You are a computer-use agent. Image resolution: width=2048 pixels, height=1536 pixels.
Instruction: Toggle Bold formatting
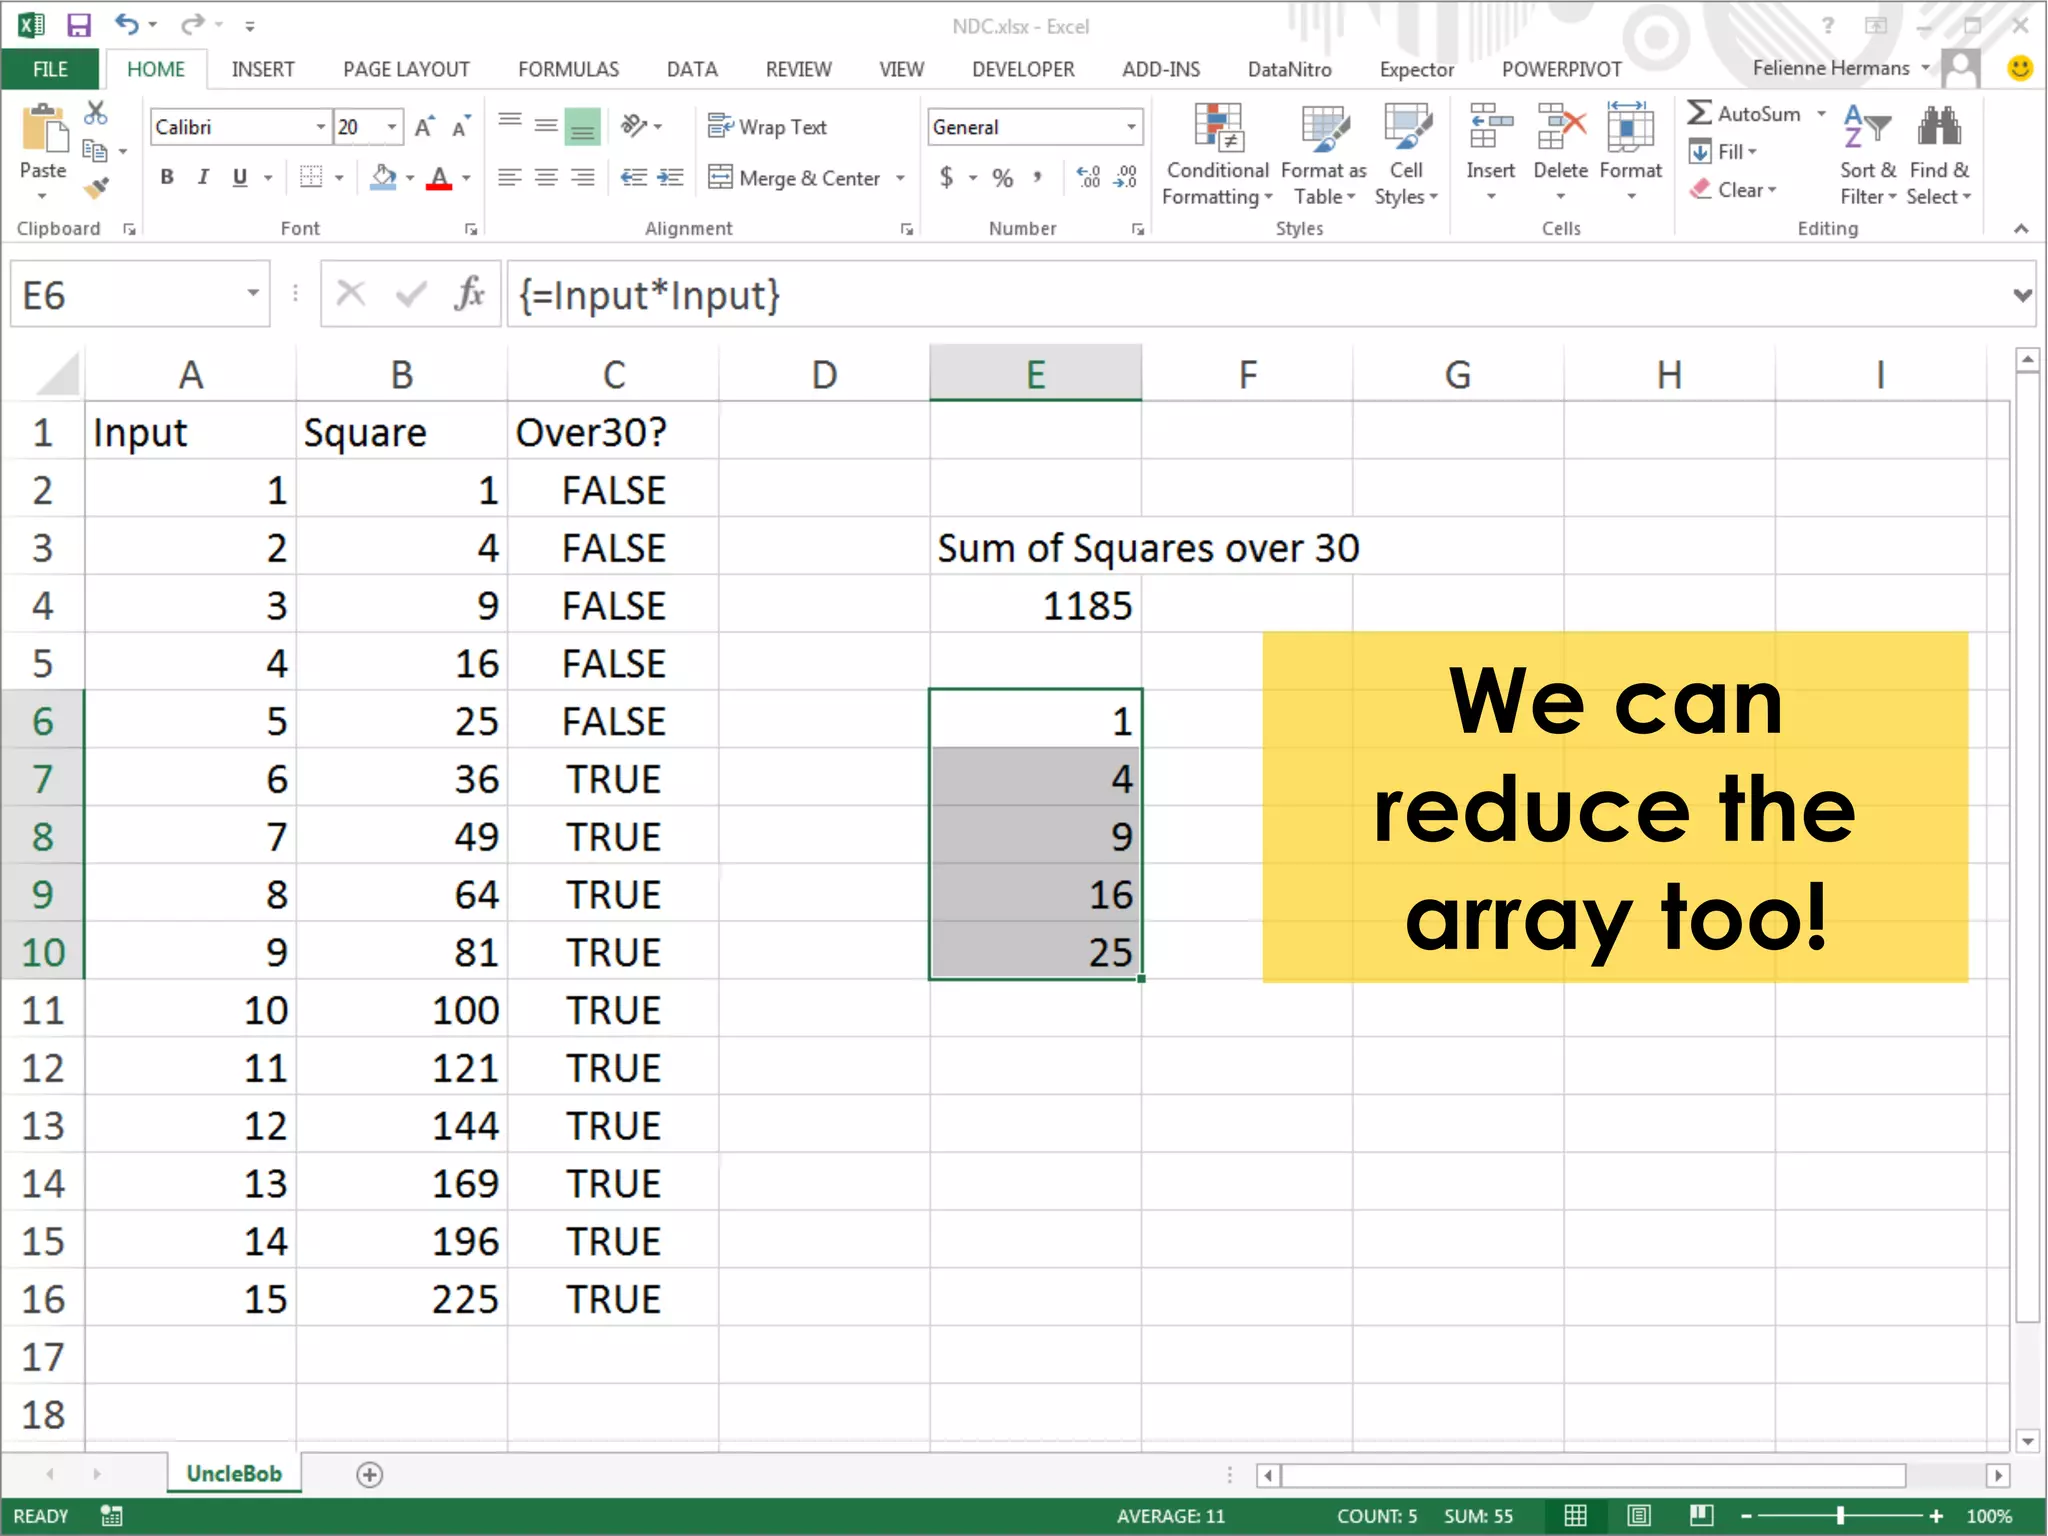(x=167, y=177)
